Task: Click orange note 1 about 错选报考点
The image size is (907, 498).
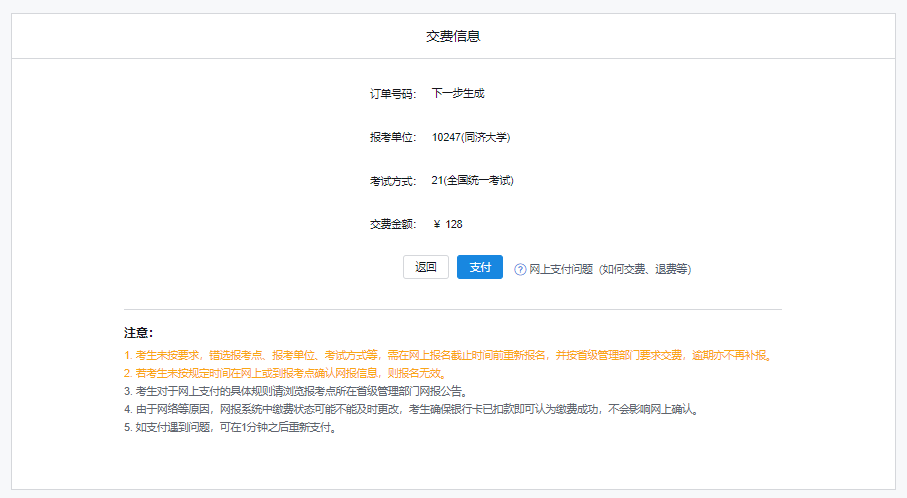Action: (x=448, y=355)
